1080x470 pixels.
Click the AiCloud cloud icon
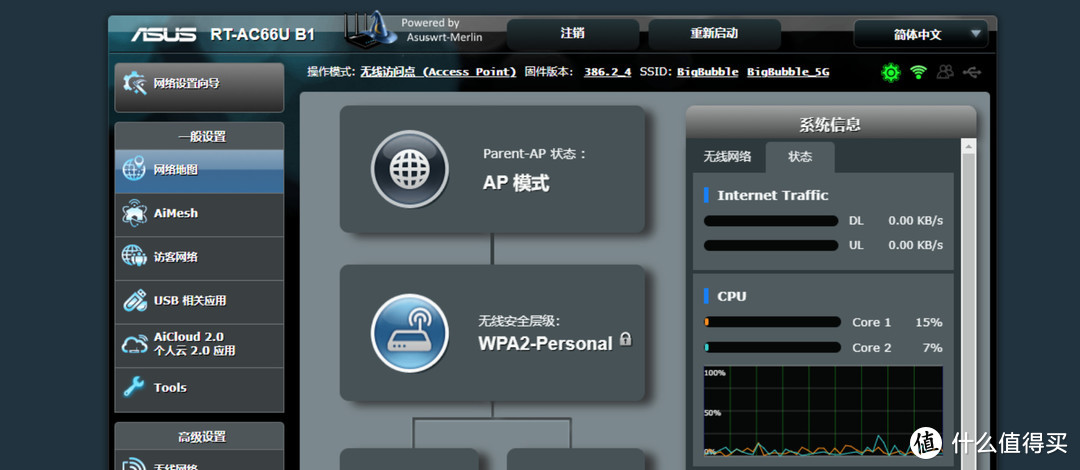[134, 344]
